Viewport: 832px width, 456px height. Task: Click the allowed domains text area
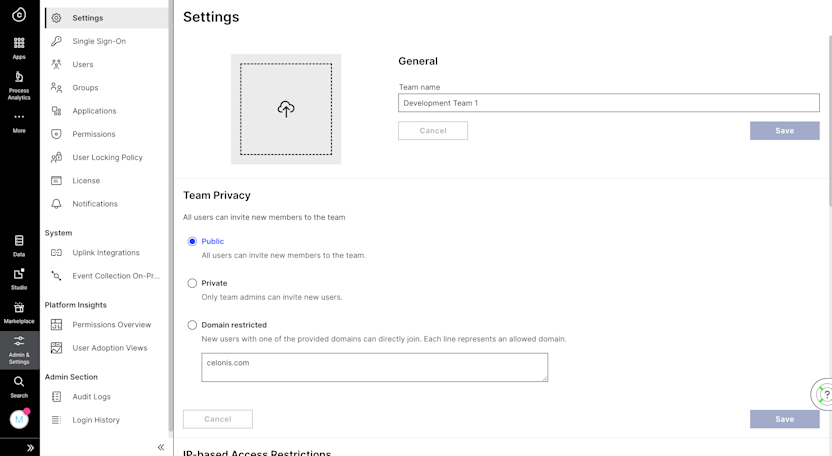[x=375, y=367]
